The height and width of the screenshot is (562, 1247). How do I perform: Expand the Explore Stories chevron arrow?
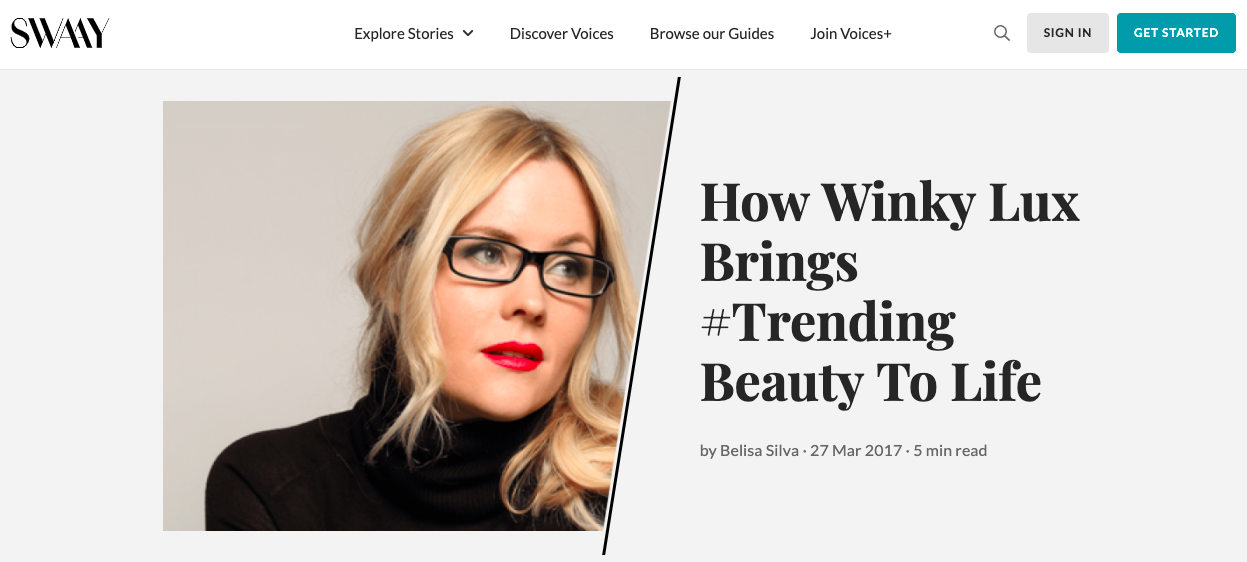468,33
